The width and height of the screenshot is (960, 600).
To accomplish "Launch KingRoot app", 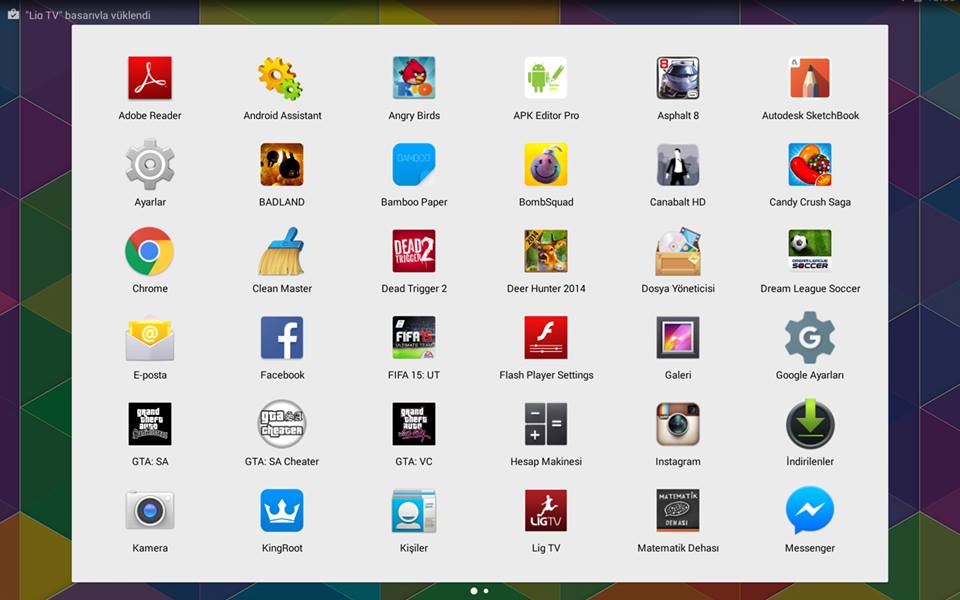I will [282, 511].
